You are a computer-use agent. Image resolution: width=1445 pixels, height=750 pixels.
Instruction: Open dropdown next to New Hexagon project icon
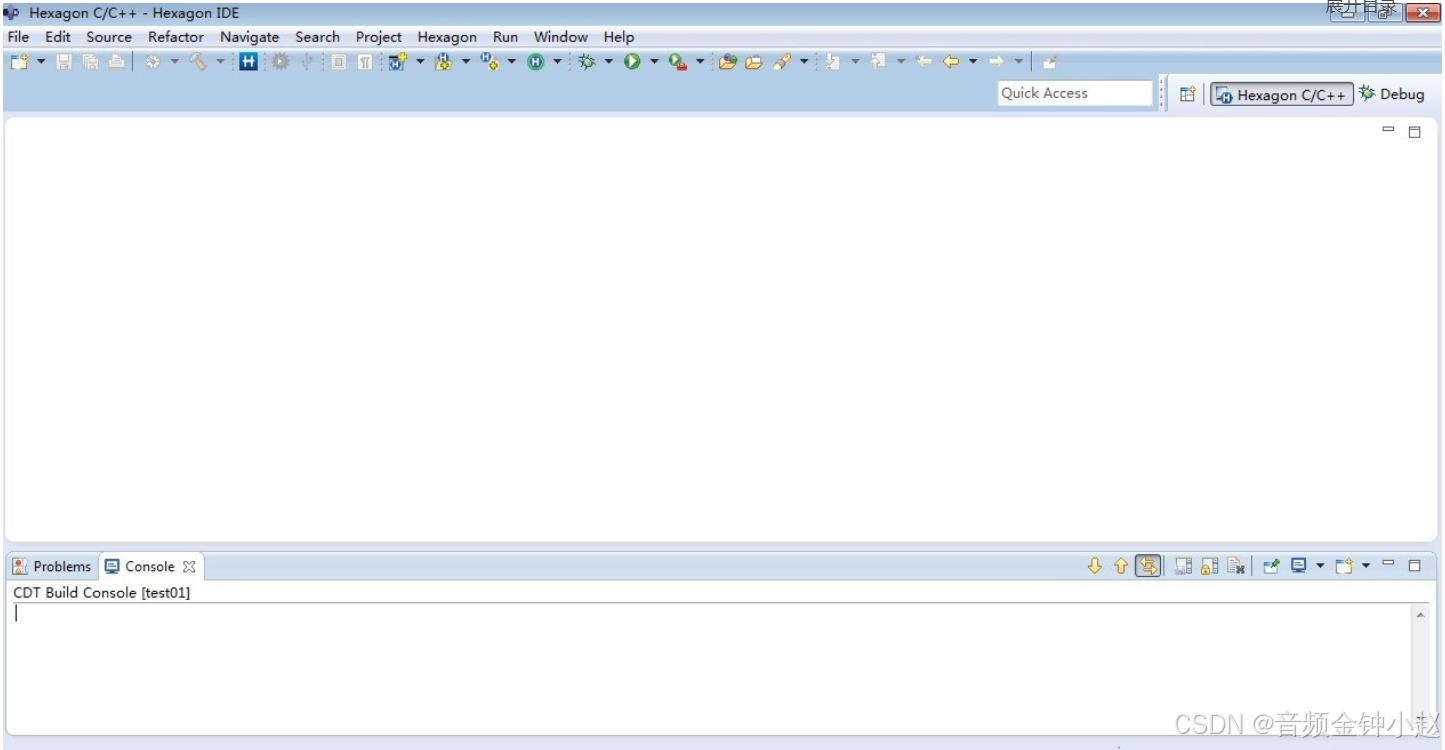[x=420, y=62]
